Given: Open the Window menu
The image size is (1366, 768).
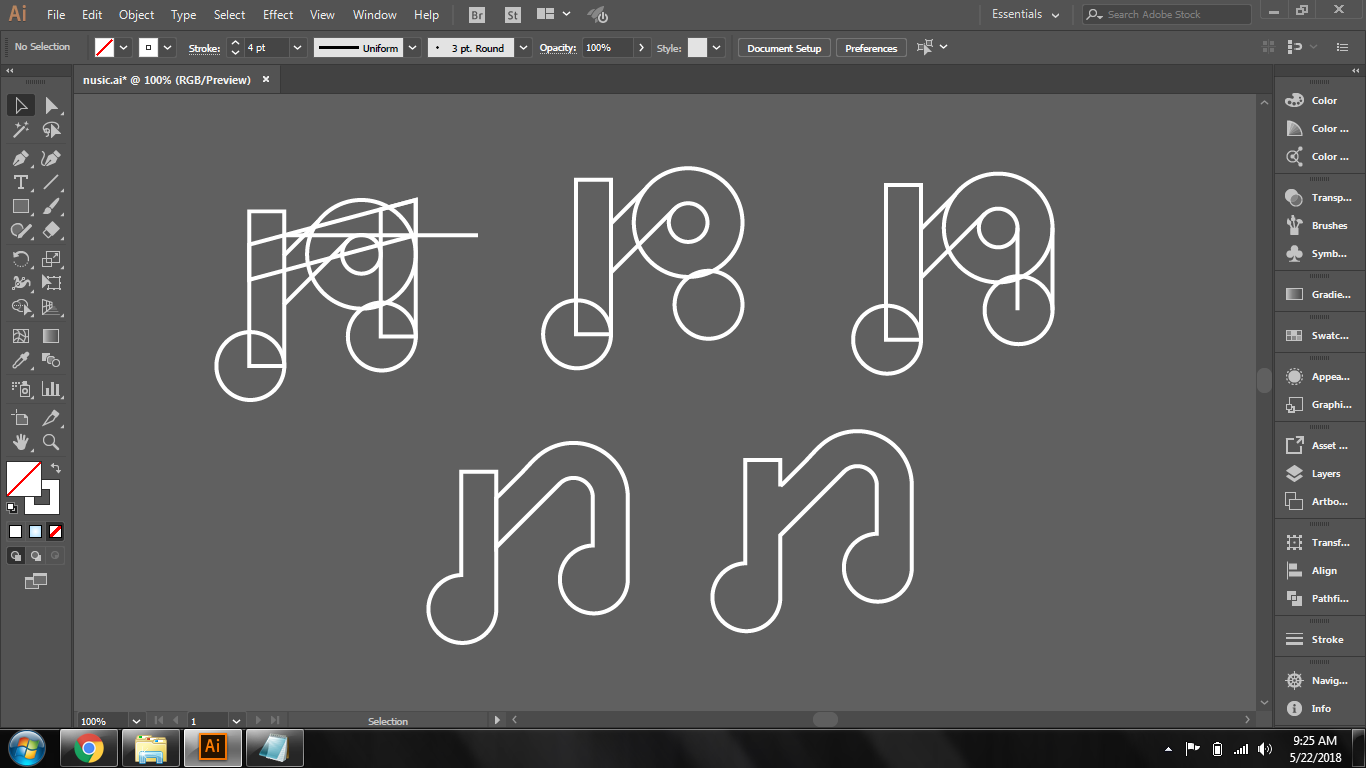Looking at the screenshot, I should [x=375, y=15].
